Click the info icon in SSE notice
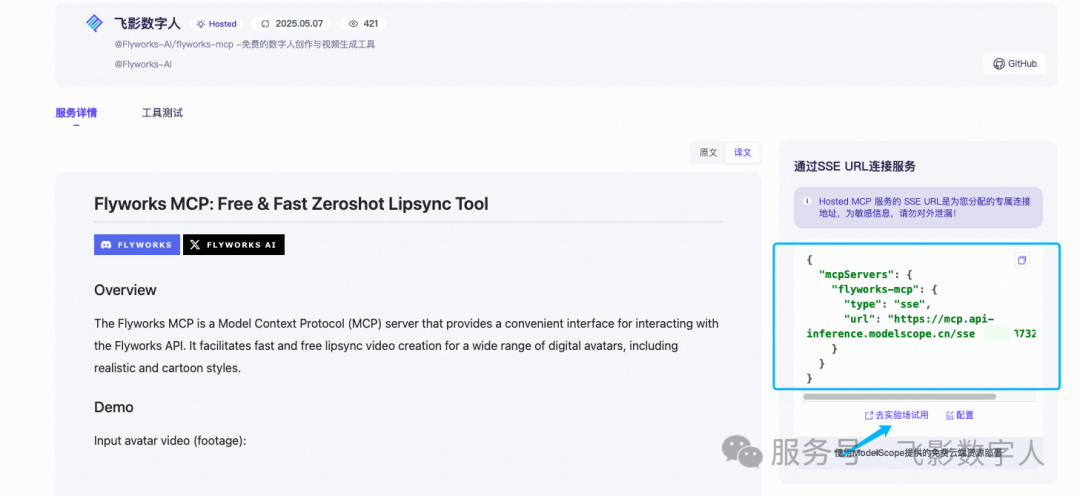This screenshot has height=496, width=1080. point(807,201)
